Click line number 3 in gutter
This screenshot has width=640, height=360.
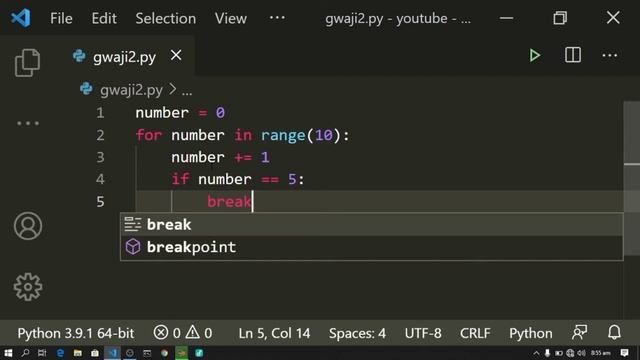tap(100, 157)
